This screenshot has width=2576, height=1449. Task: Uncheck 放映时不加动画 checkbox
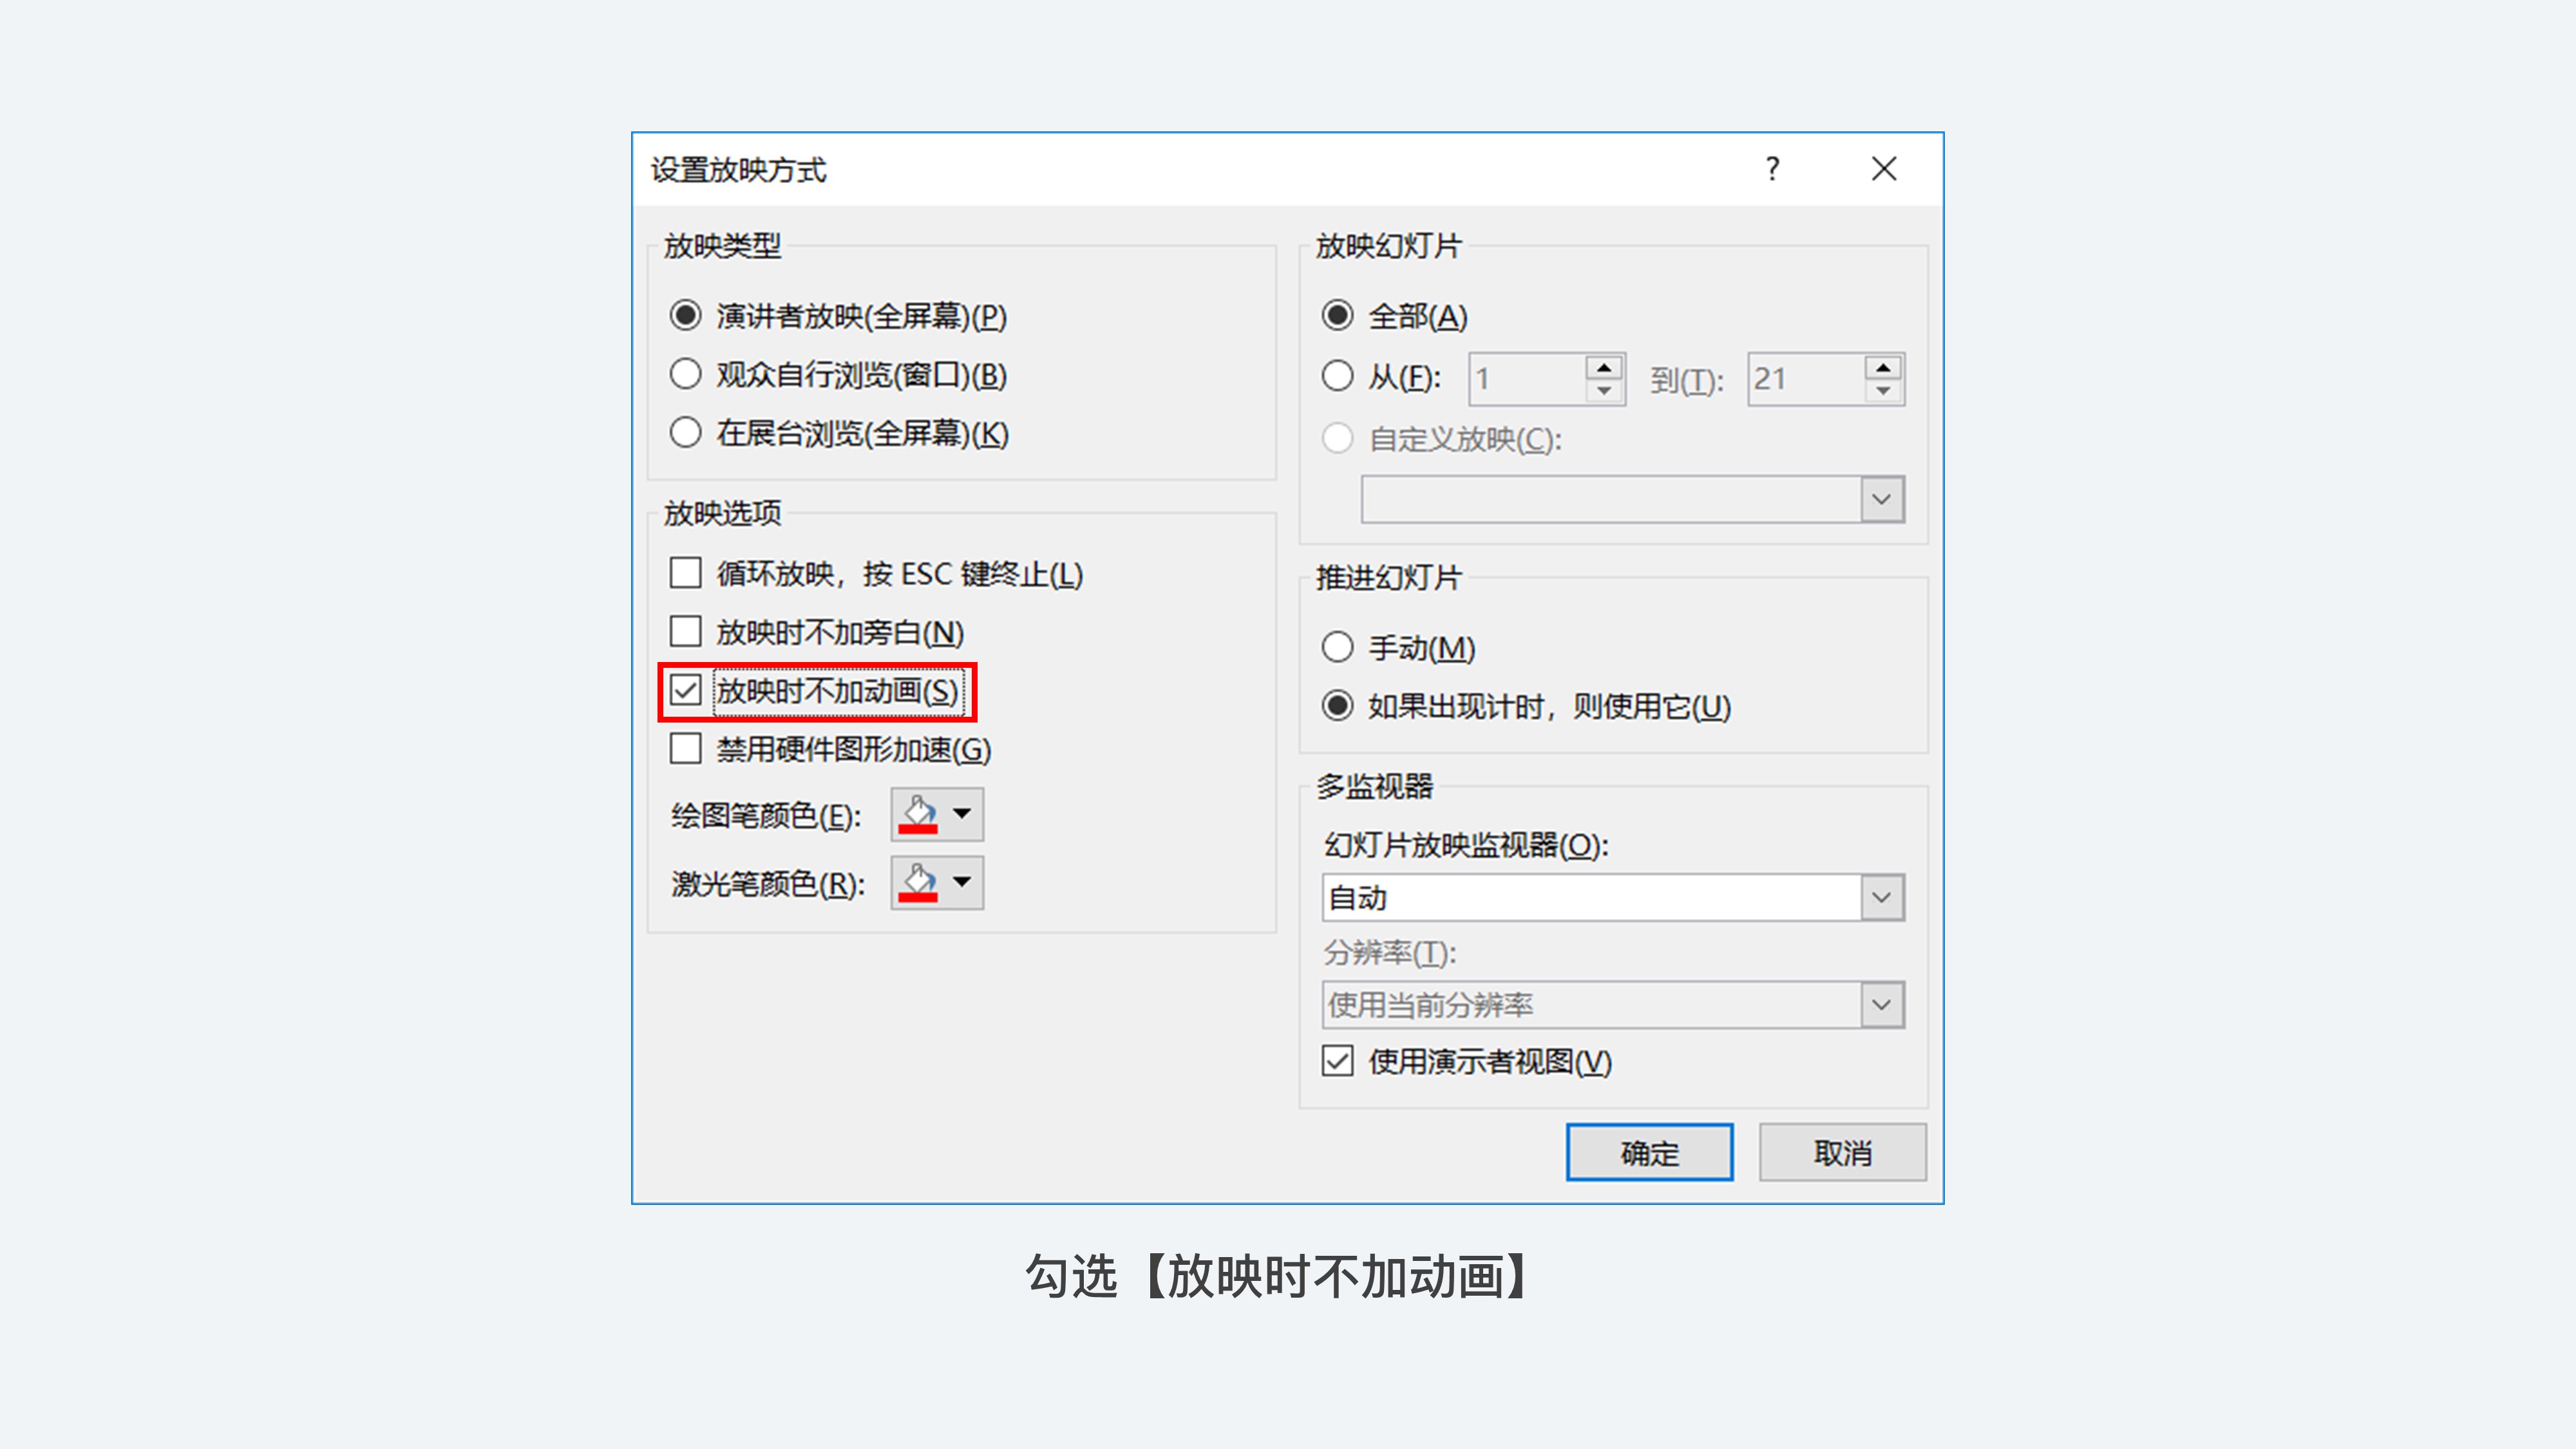[x=685, y=690]
